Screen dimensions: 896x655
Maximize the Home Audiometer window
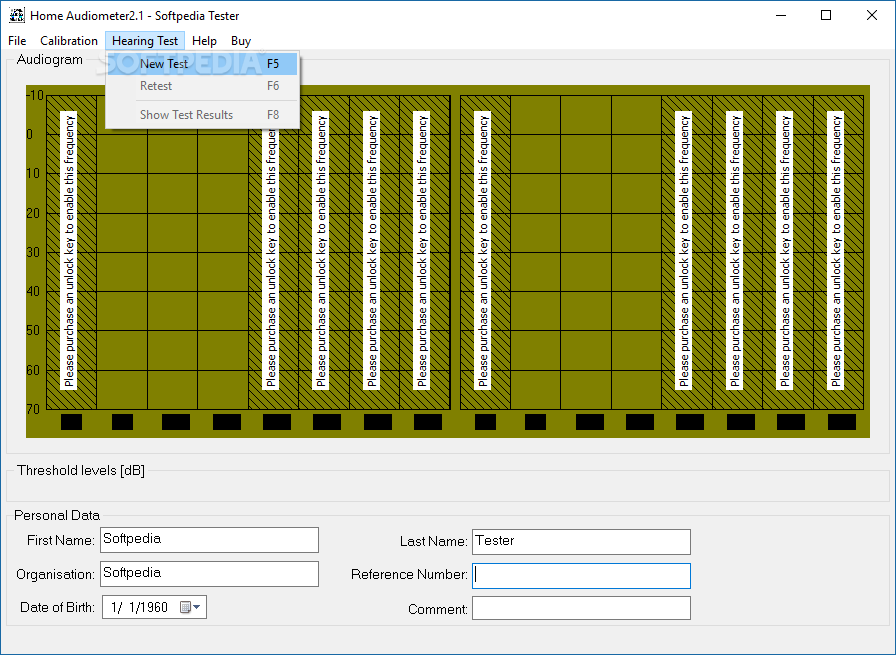click(826, 15)
